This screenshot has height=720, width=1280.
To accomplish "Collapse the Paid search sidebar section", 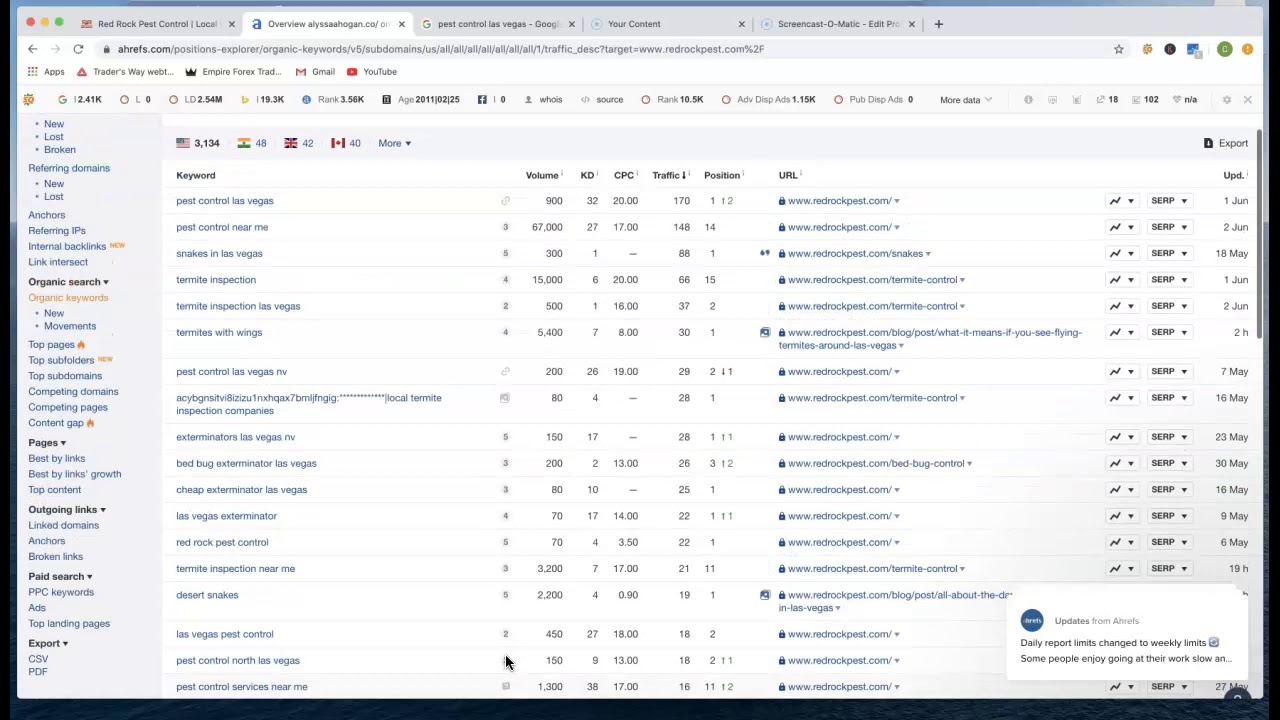I will click(x=60, y=577).
